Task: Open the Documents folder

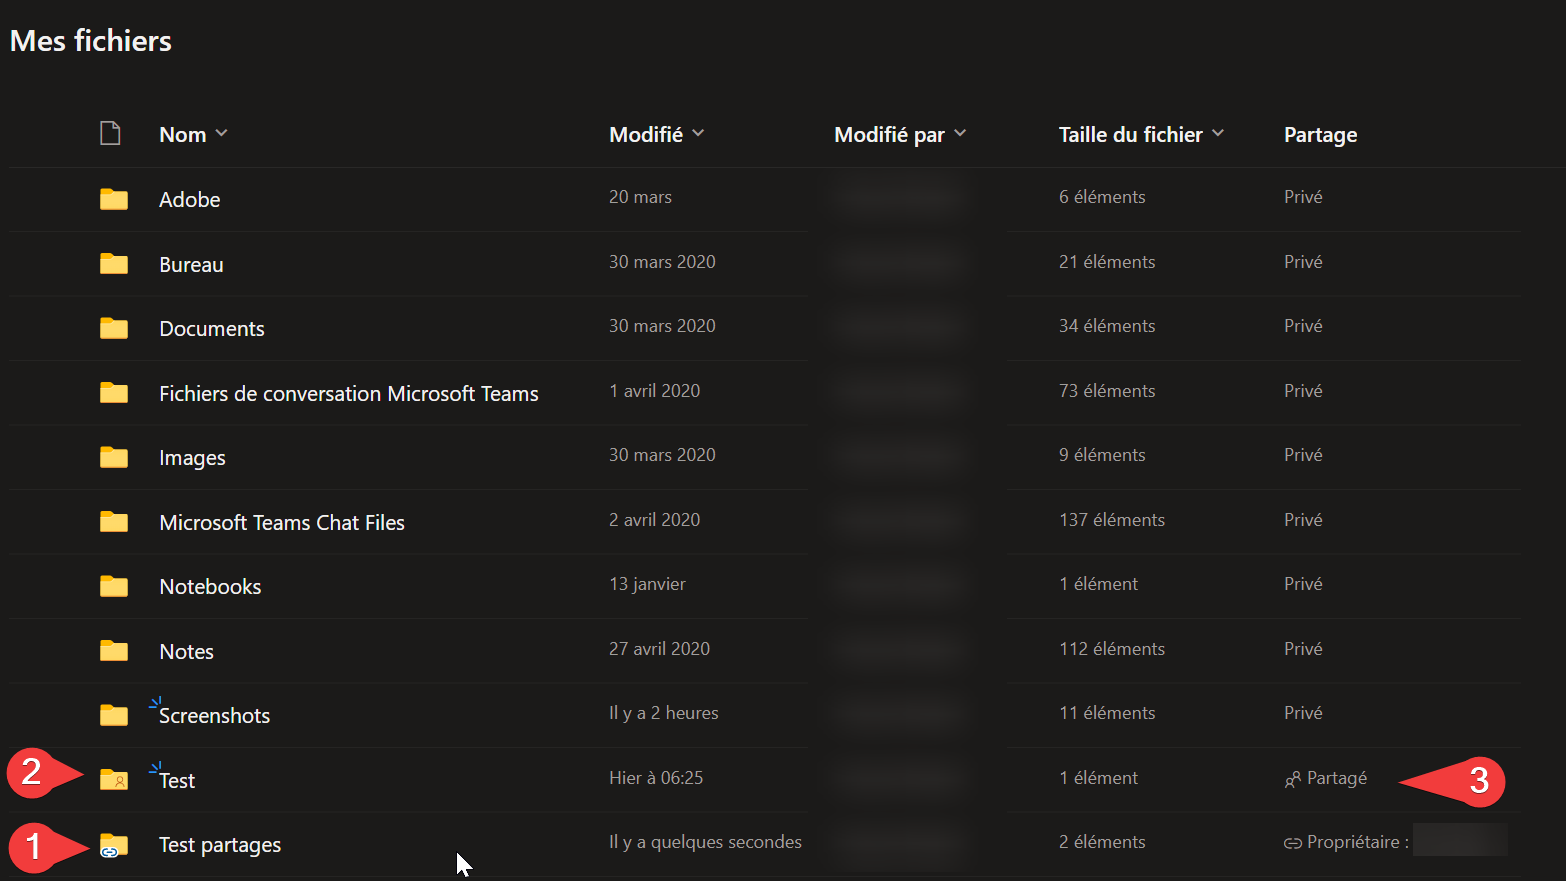Action: 212,329
